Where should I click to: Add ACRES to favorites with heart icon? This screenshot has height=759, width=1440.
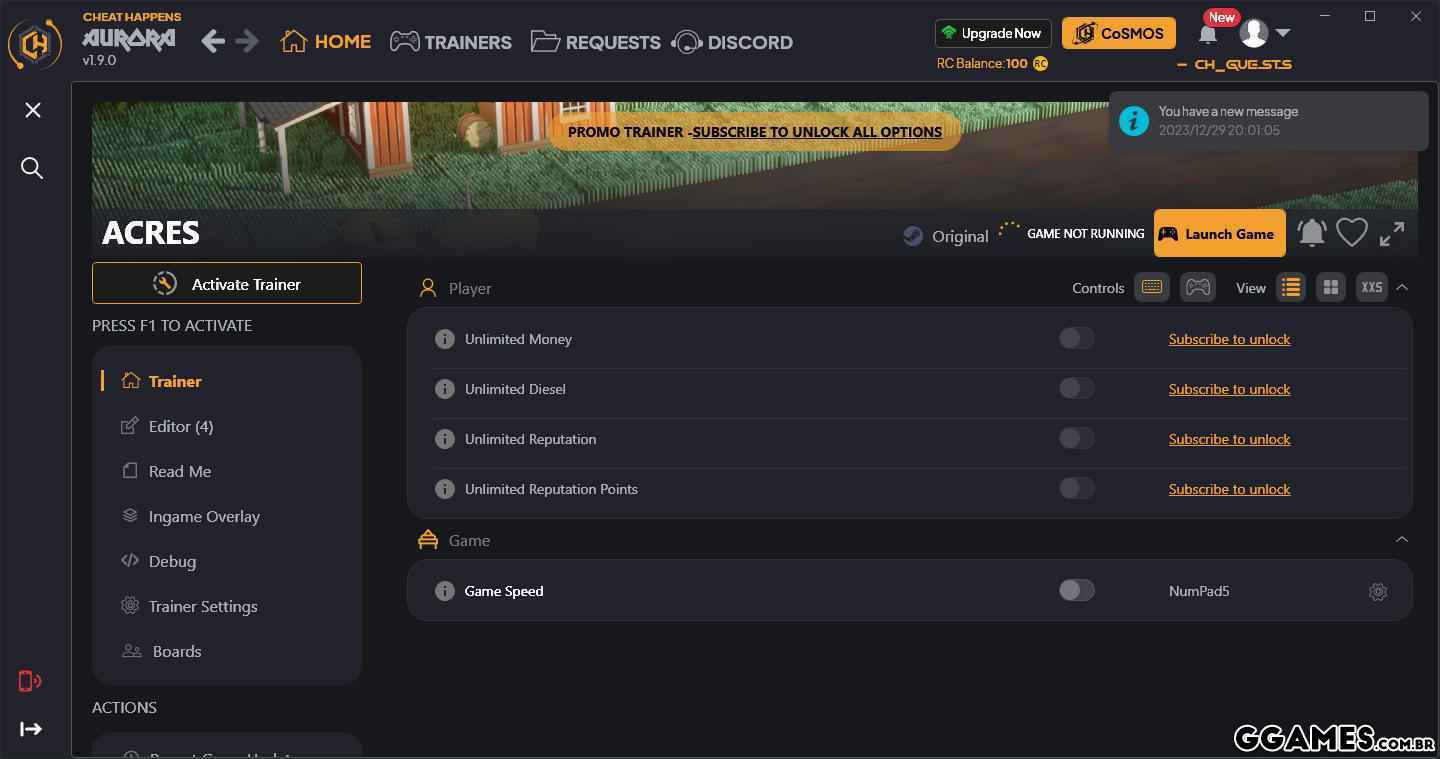(1352, 233)
